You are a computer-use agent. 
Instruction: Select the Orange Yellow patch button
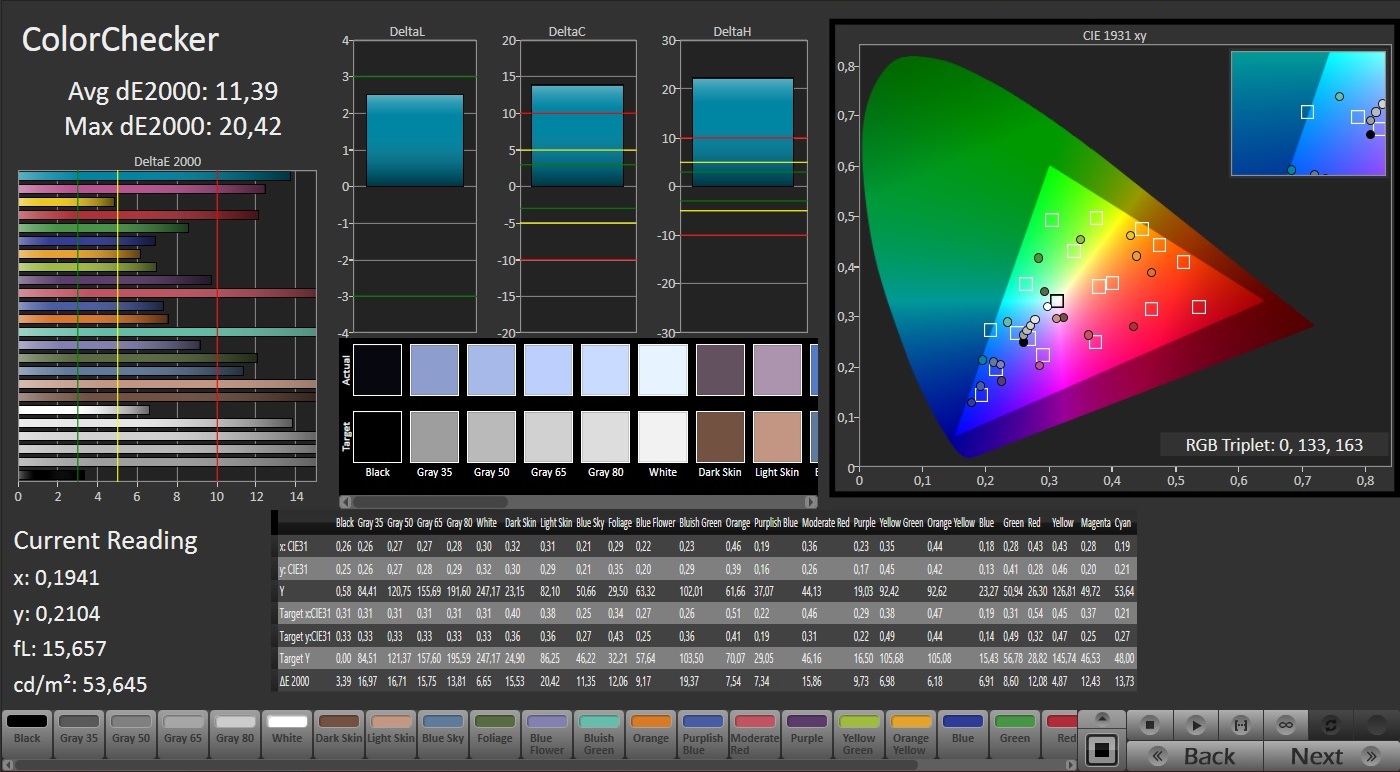911,733
